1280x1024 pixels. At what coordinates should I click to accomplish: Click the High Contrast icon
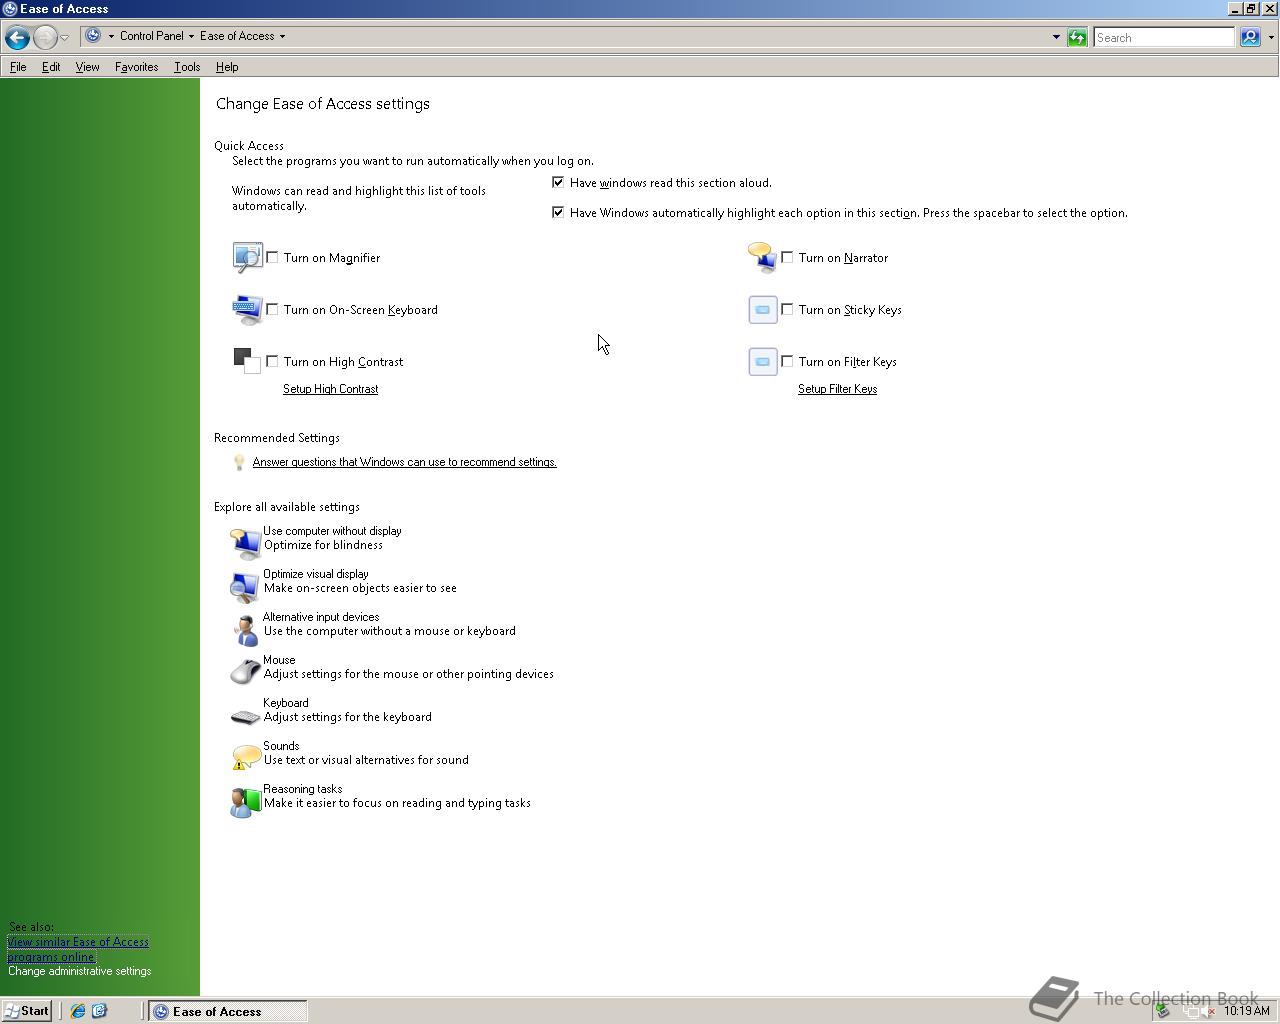(x=245, y=361)
